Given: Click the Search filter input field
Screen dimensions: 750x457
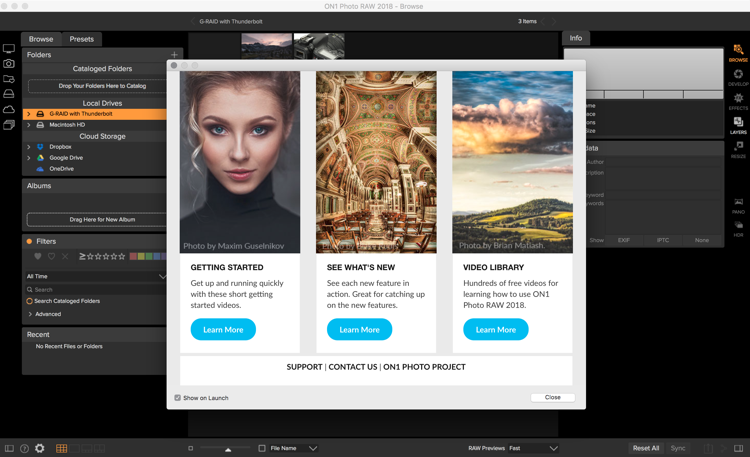Looking at the screenshot, I should (96, 290).
